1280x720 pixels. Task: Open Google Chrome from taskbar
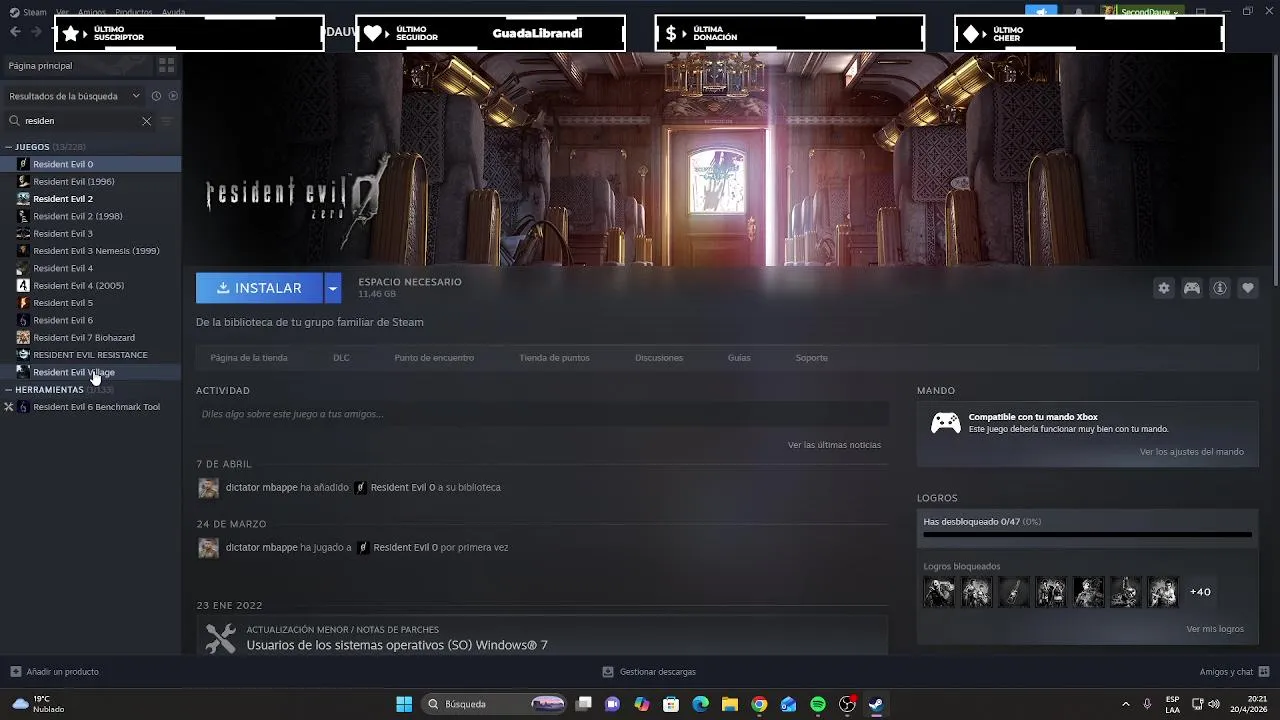point(759,704)
